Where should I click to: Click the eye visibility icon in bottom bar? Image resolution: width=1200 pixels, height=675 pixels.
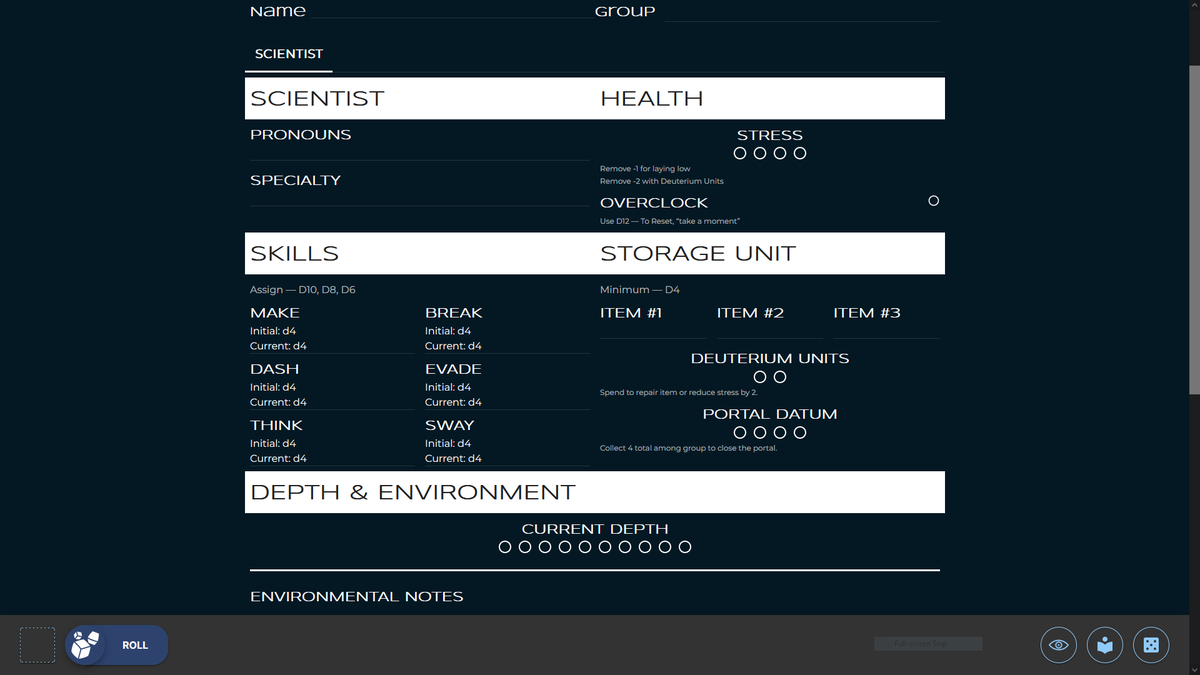click(1058, 645)
